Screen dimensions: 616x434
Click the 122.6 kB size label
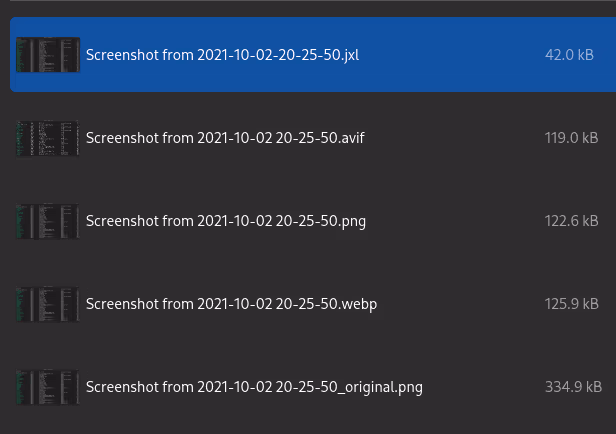click(571, 221)
